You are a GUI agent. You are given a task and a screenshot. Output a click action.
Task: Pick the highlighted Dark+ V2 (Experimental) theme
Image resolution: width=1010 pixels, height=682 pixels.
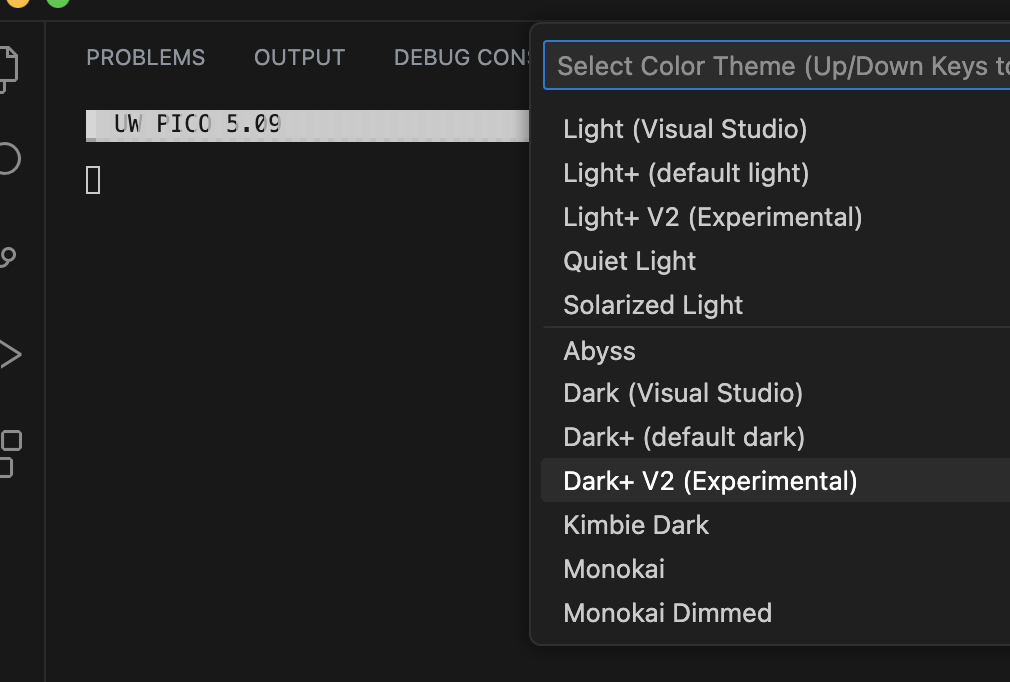tap(710, 480)
